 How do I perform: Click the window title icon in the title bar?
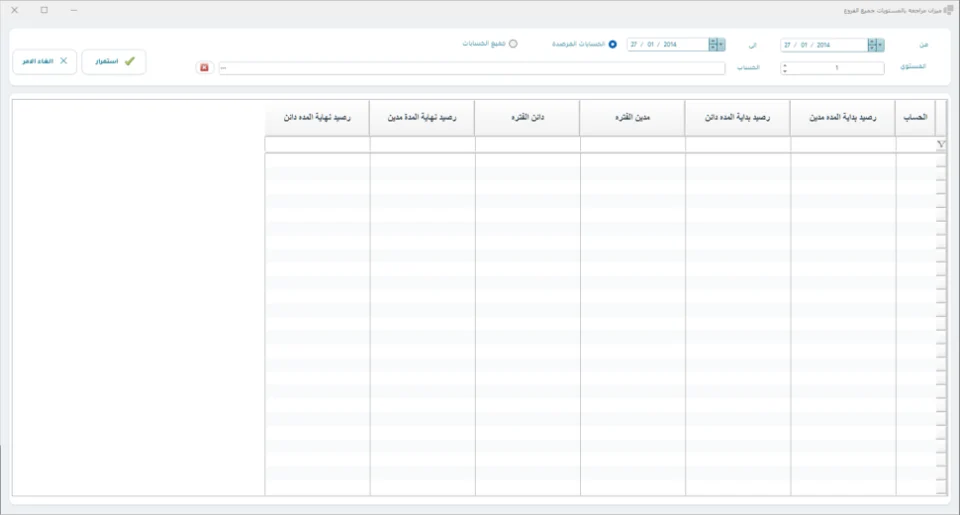coord(948,10)
